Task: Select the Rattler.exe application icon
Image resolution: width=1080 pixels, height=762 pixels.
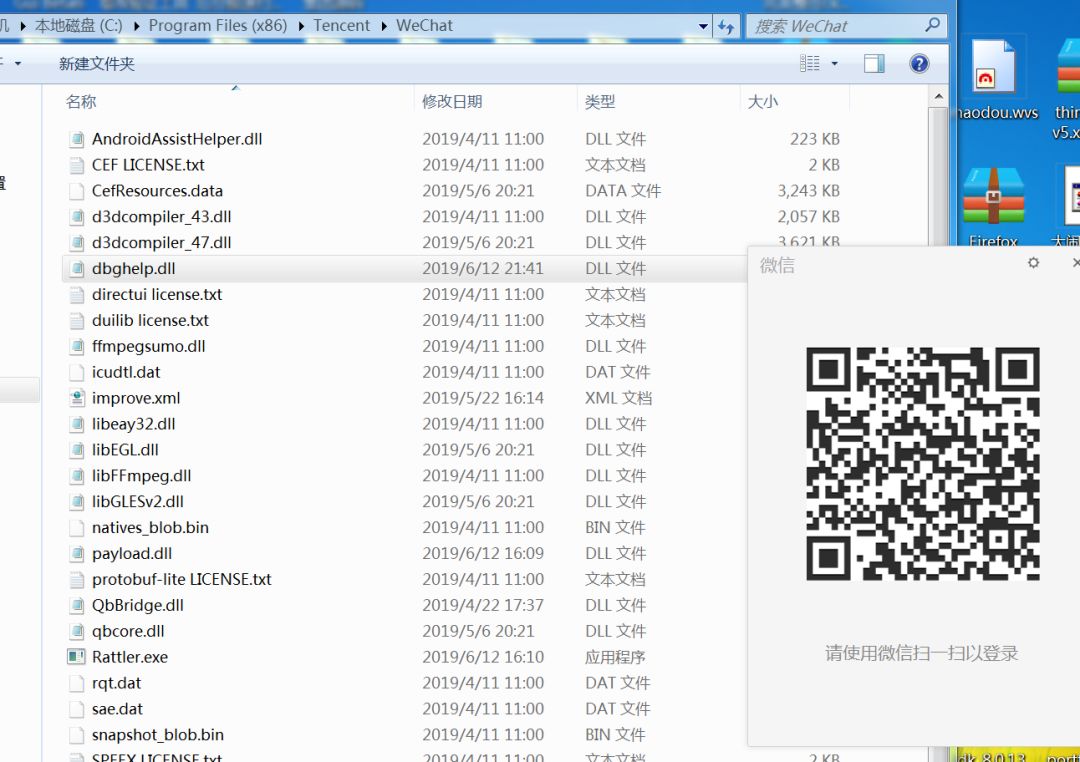Action: (77, 657)
